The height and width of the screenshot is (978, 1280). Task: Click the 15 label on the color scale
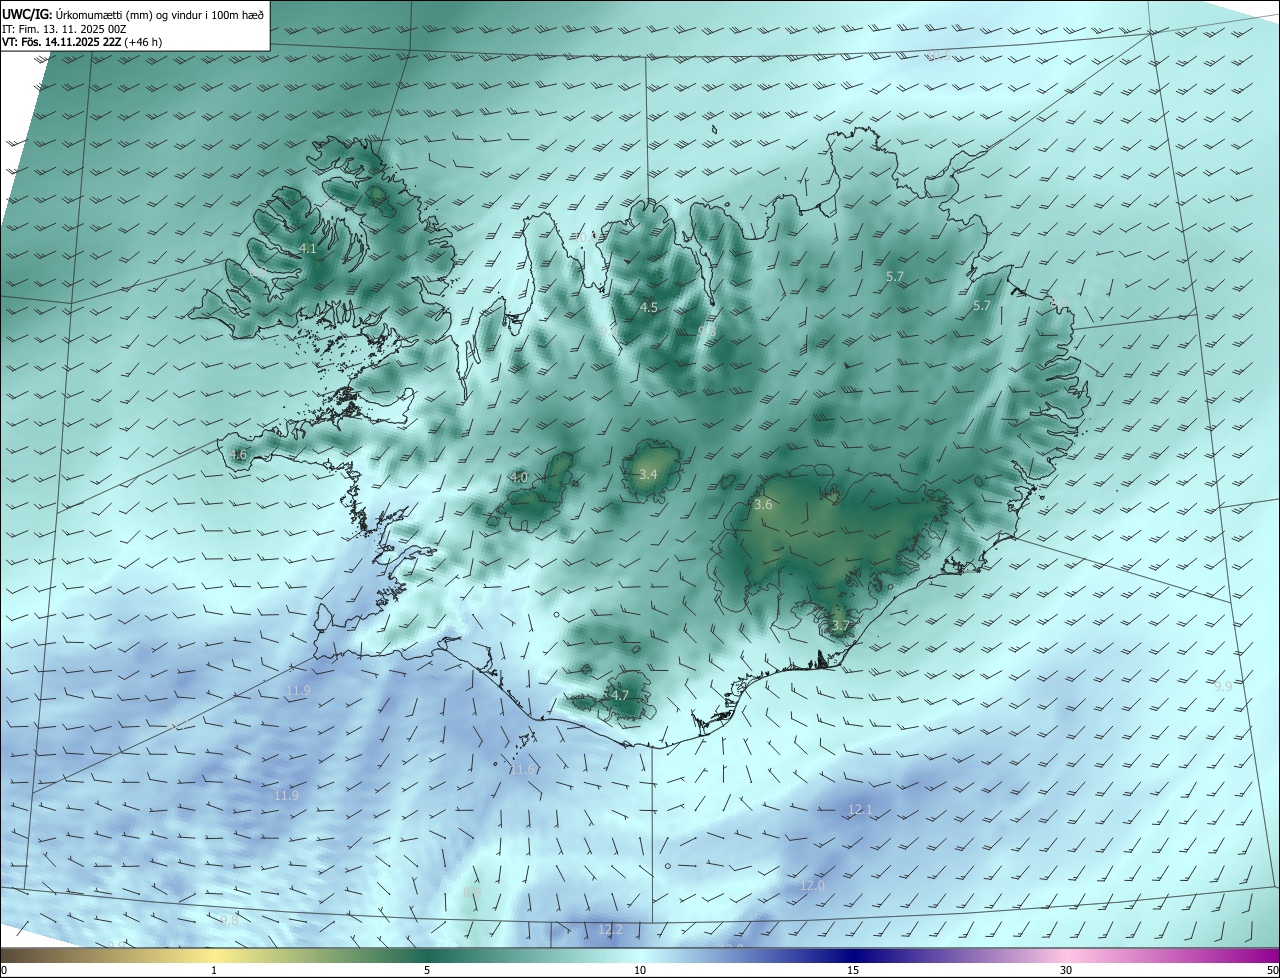point(853,971)
